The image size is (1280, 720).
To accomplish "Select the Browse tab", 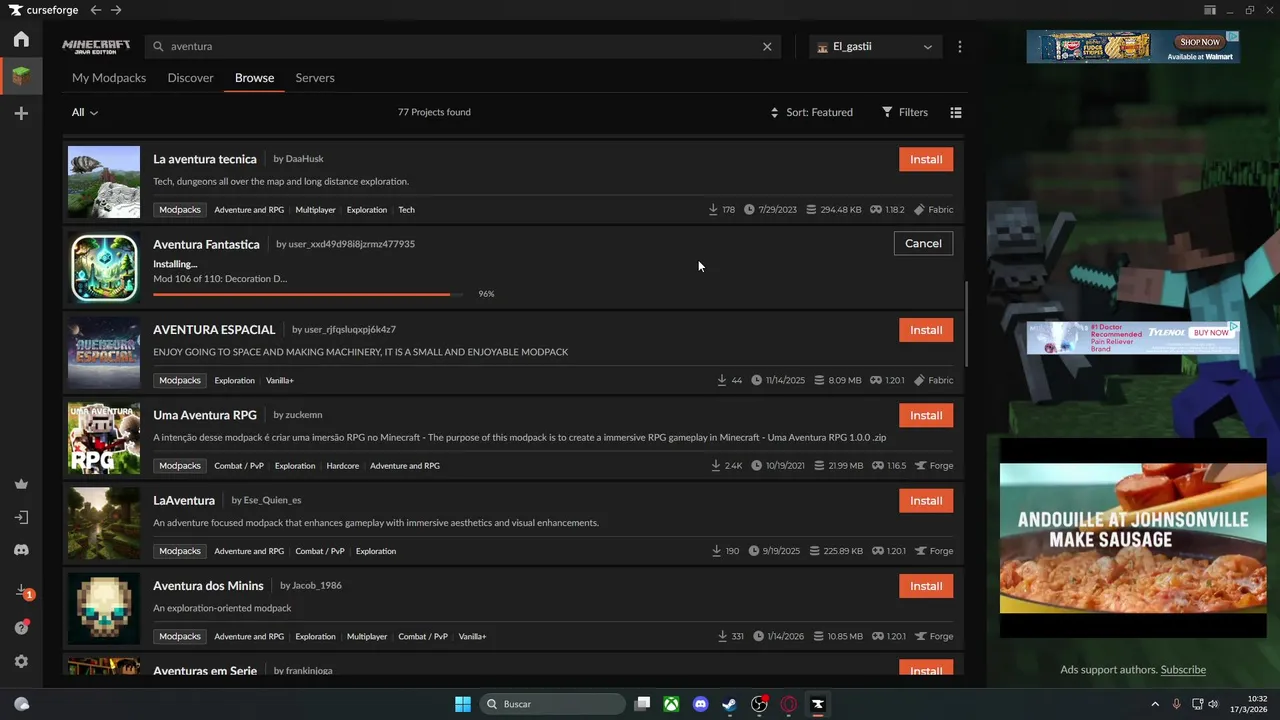I will pos(254,78).
